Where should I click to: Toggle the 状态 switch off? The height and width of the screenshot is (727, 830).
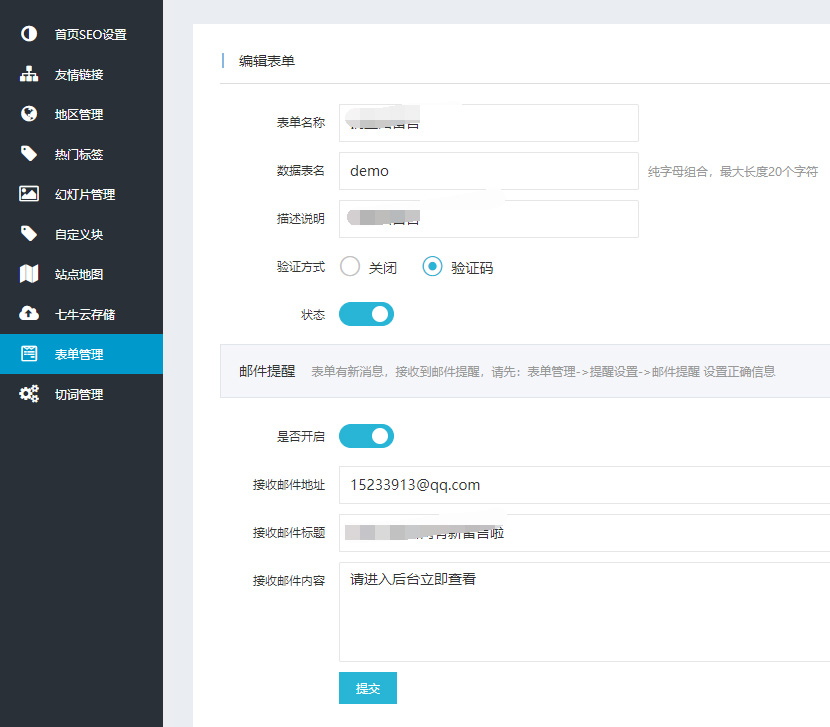pos(366,315)
